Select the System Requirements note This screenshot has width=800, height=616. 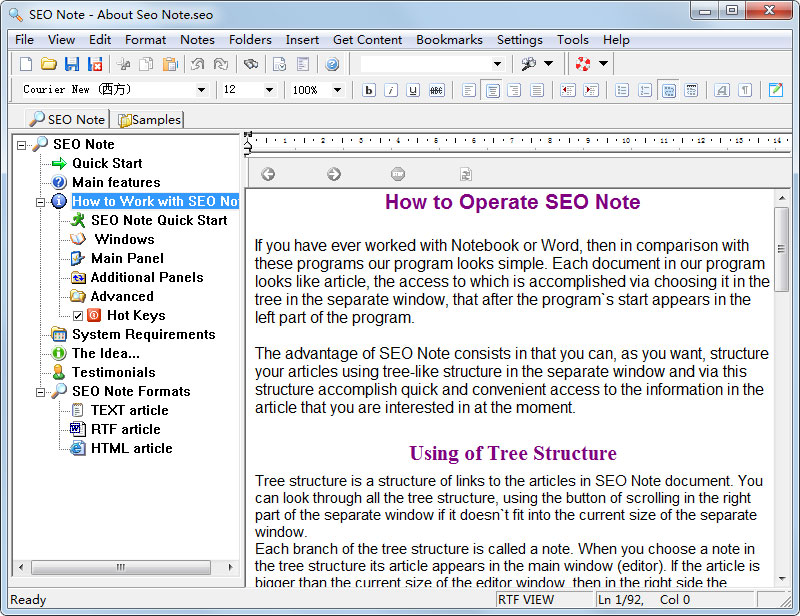143,334
